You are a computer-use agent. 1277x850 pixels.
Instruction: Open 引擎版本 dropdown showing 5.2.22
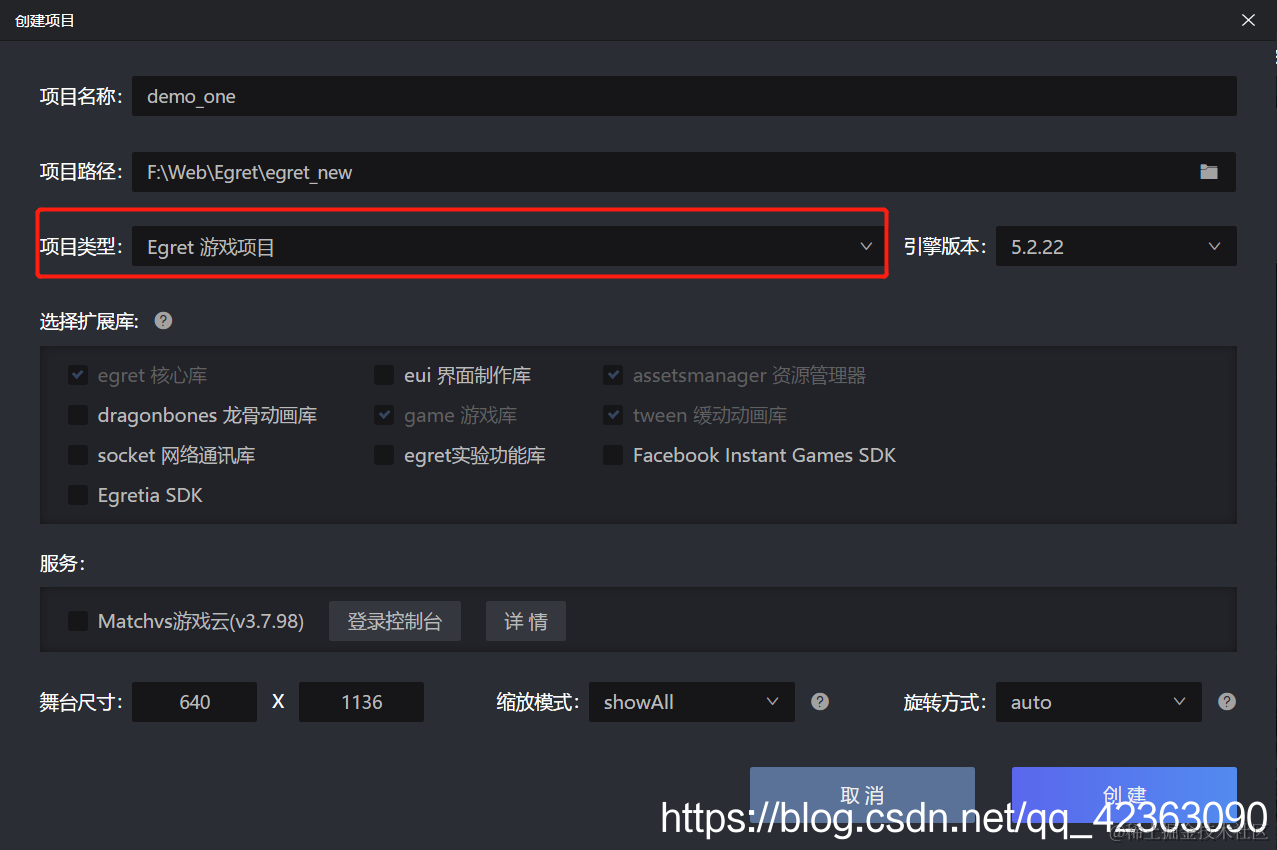[x=1116, y=247]
